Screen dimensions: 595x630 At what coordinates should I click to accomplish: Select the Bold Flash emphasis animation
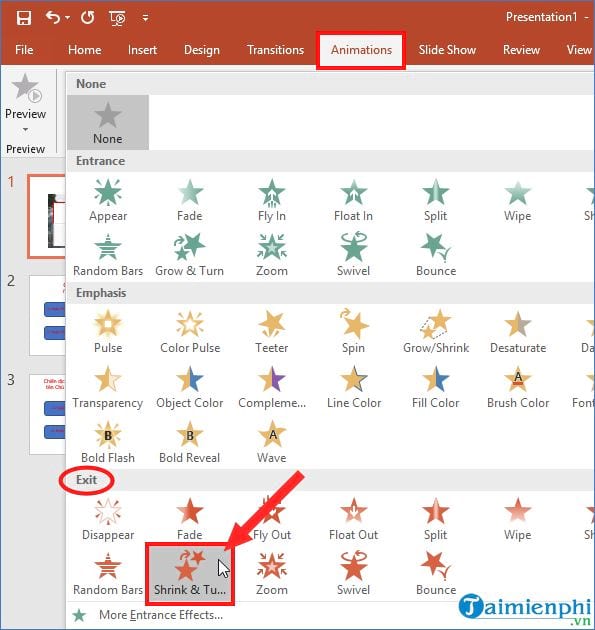point(108,442)
